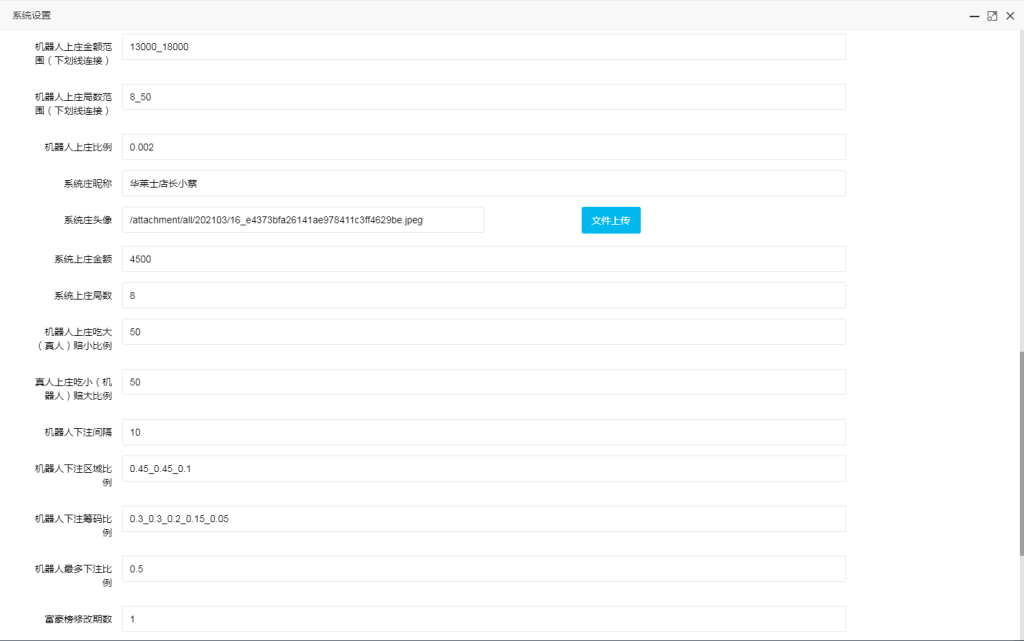This screenshot has width=1024, height=641.
Task: Focus the 富豪榜修改期数 input box
Action: (x=483, y=619)
